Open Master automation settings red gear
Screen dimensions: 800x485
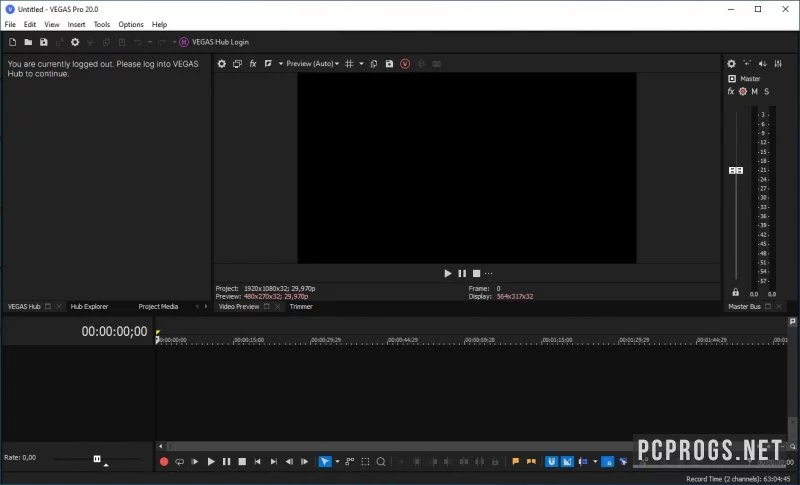tap(743, 91)
